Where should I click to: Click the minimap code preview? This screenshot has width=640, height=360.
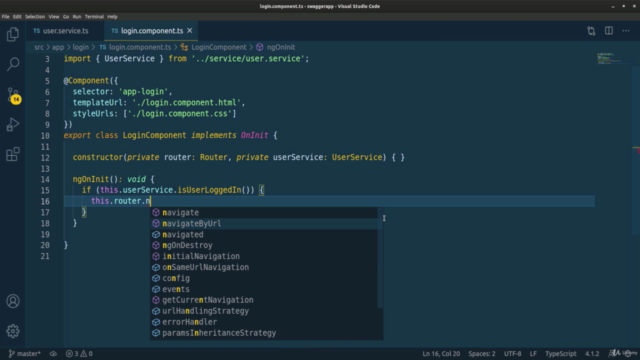[x=610, y=59]
